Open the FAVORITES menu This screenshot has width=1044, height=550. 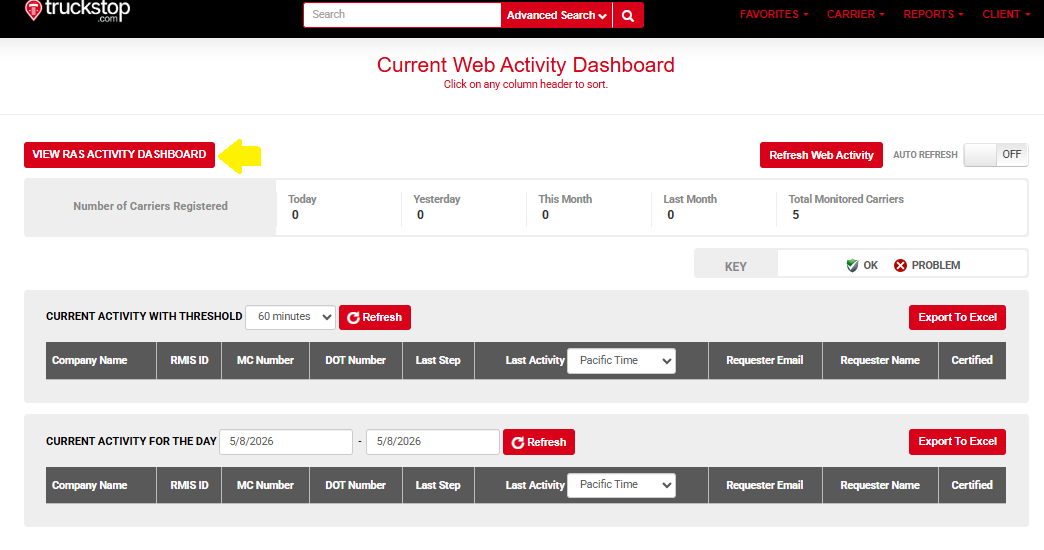tap(774, 14)
